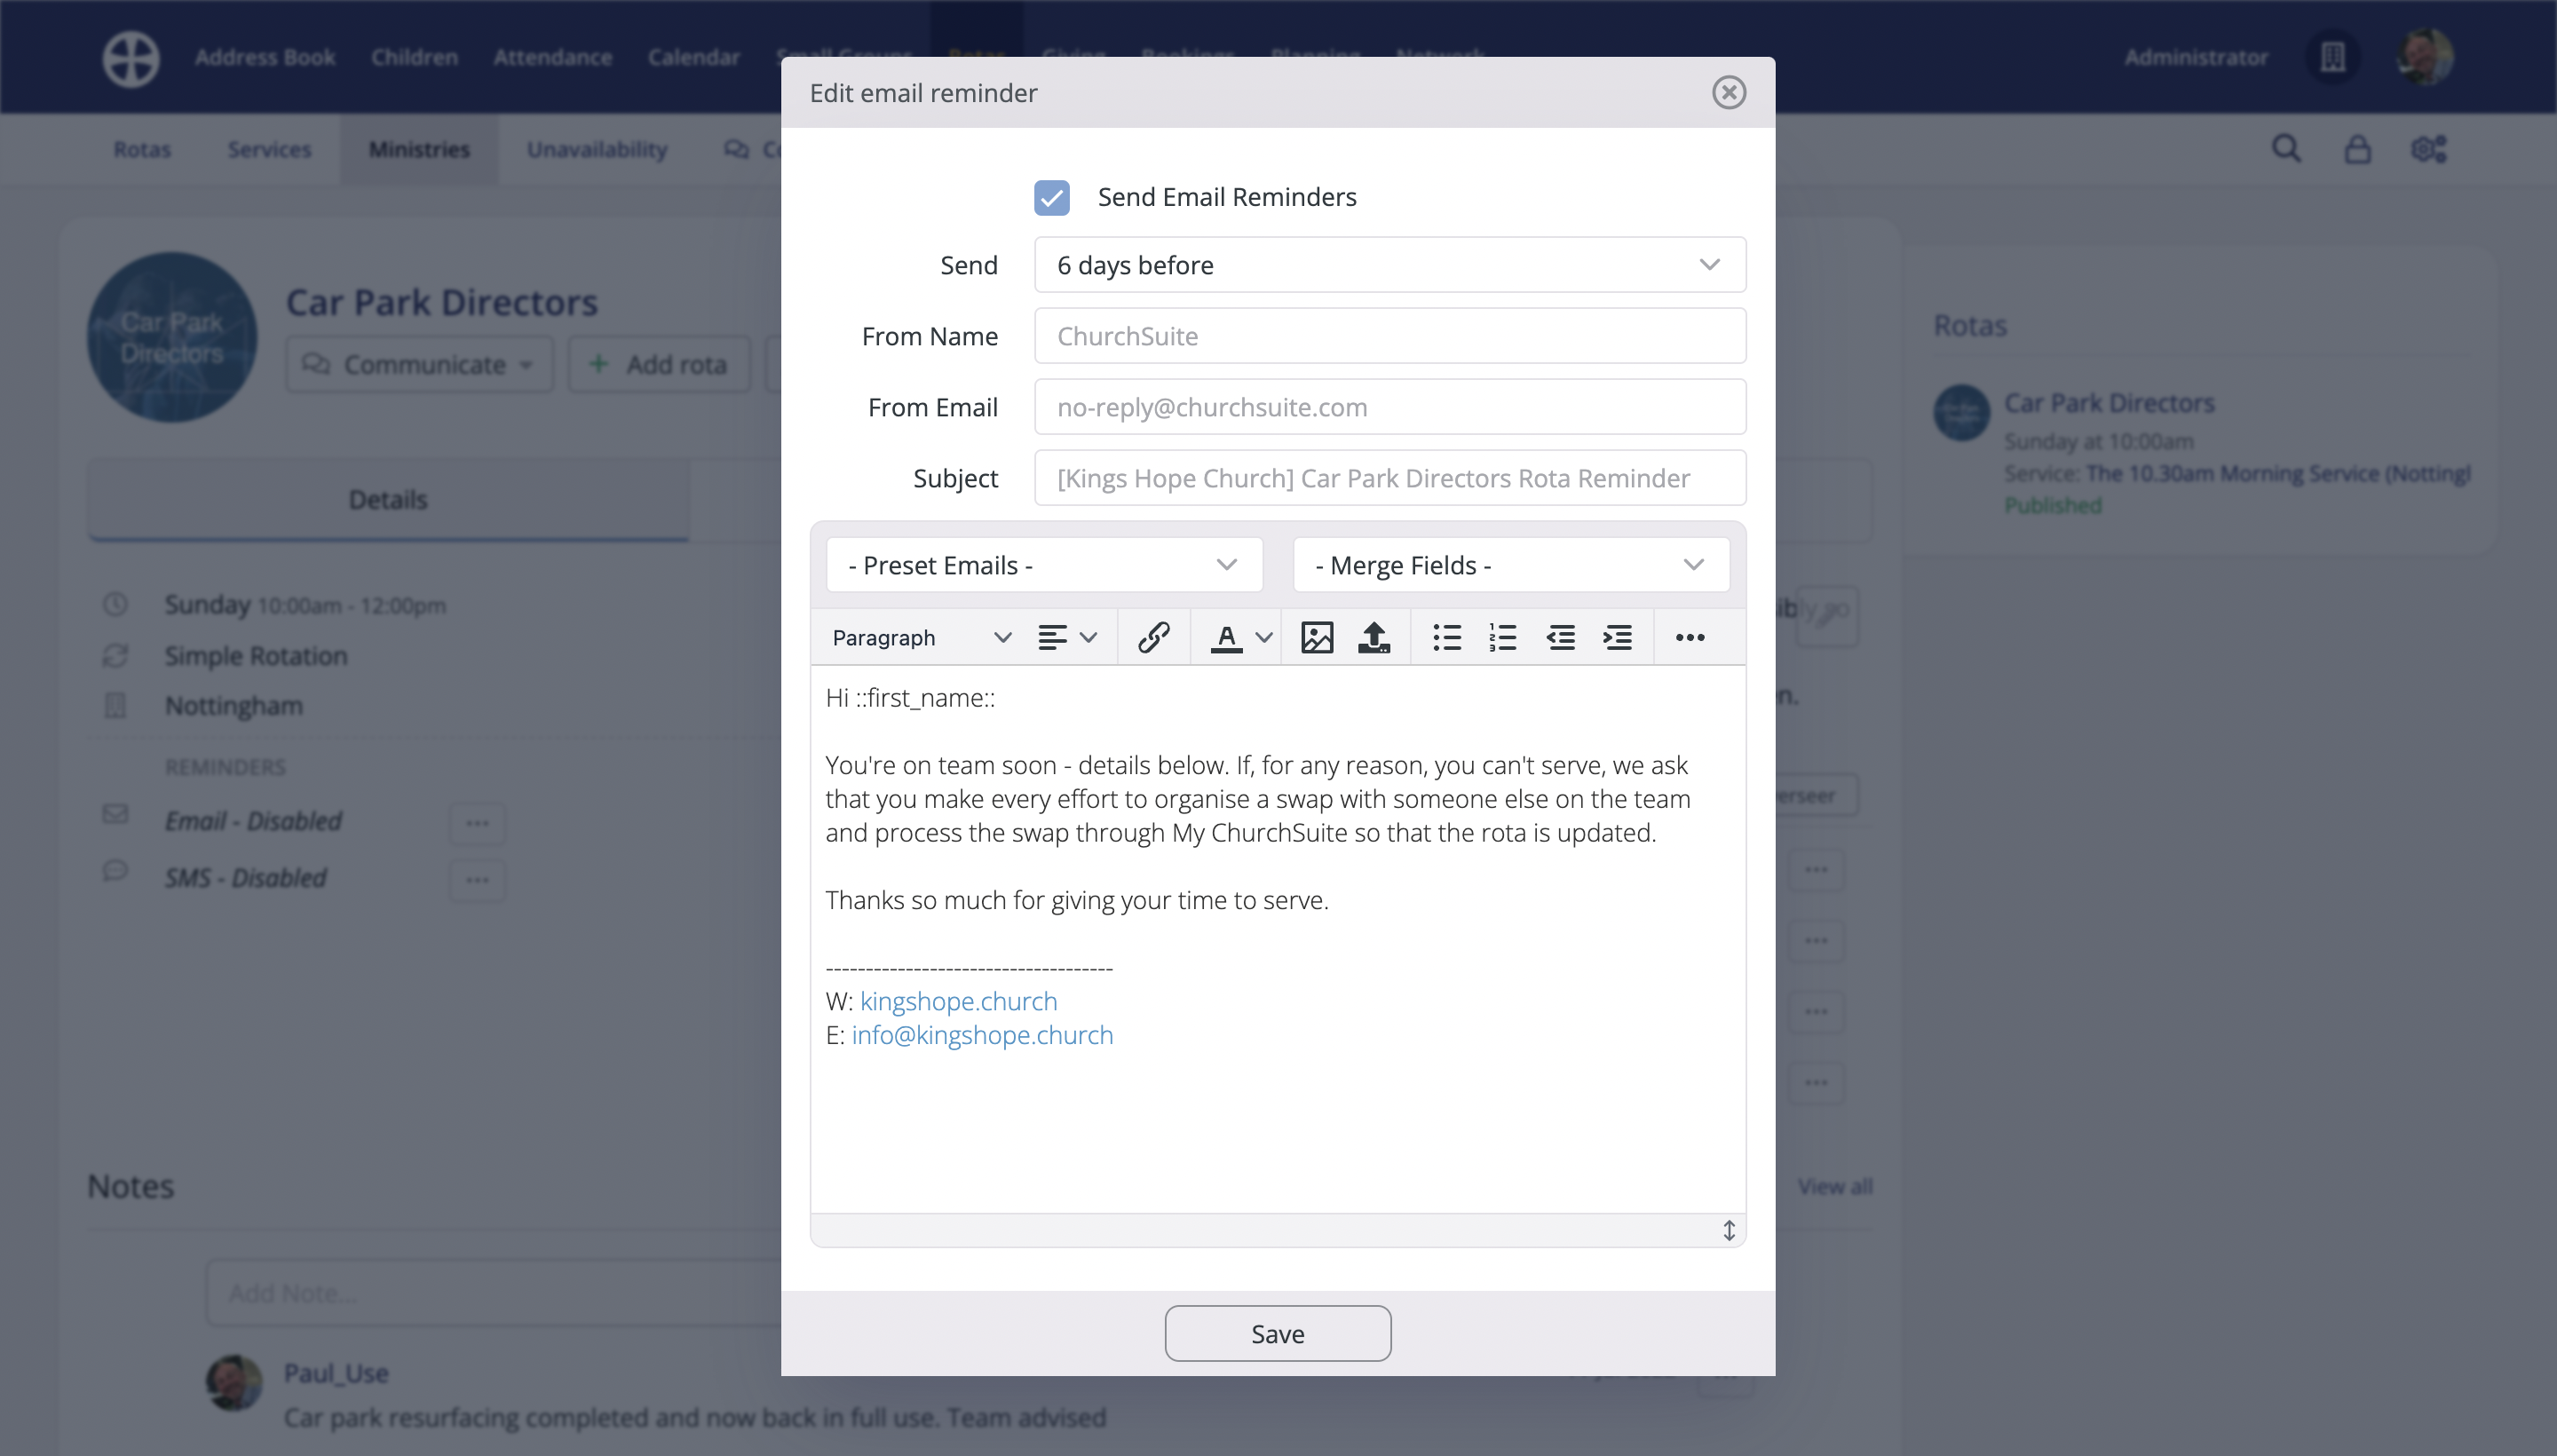Image resolution: width=2557 pixels, height=1456 pixels.
Task: Switch to the Ministries tab
Action: click(417, 149)
